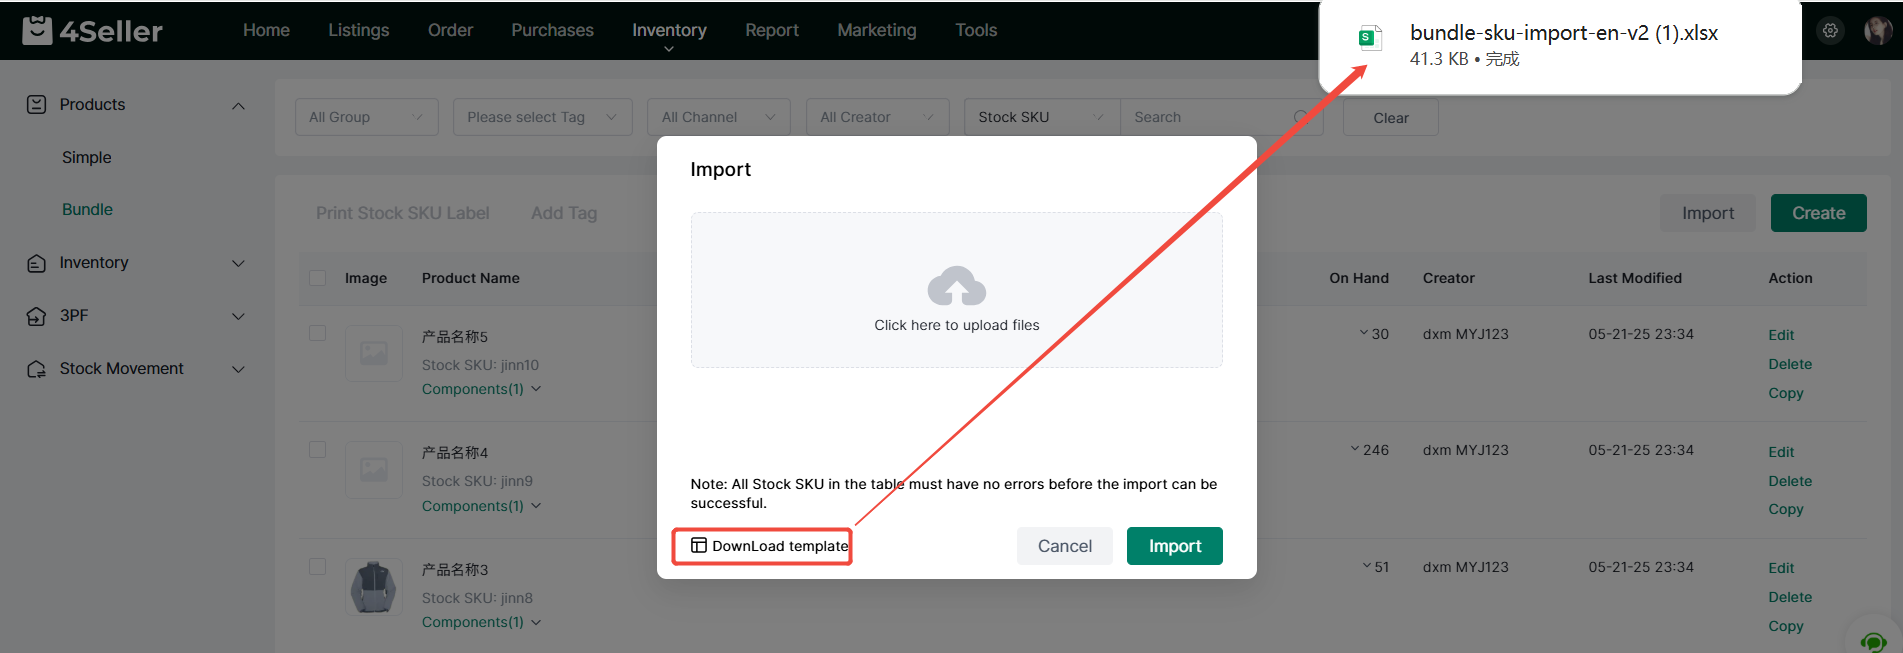Image resolution: width=1903 pixels, height=653 pixels.
Task: Open the All Group dropdown
Action: [x=367, y=117]
